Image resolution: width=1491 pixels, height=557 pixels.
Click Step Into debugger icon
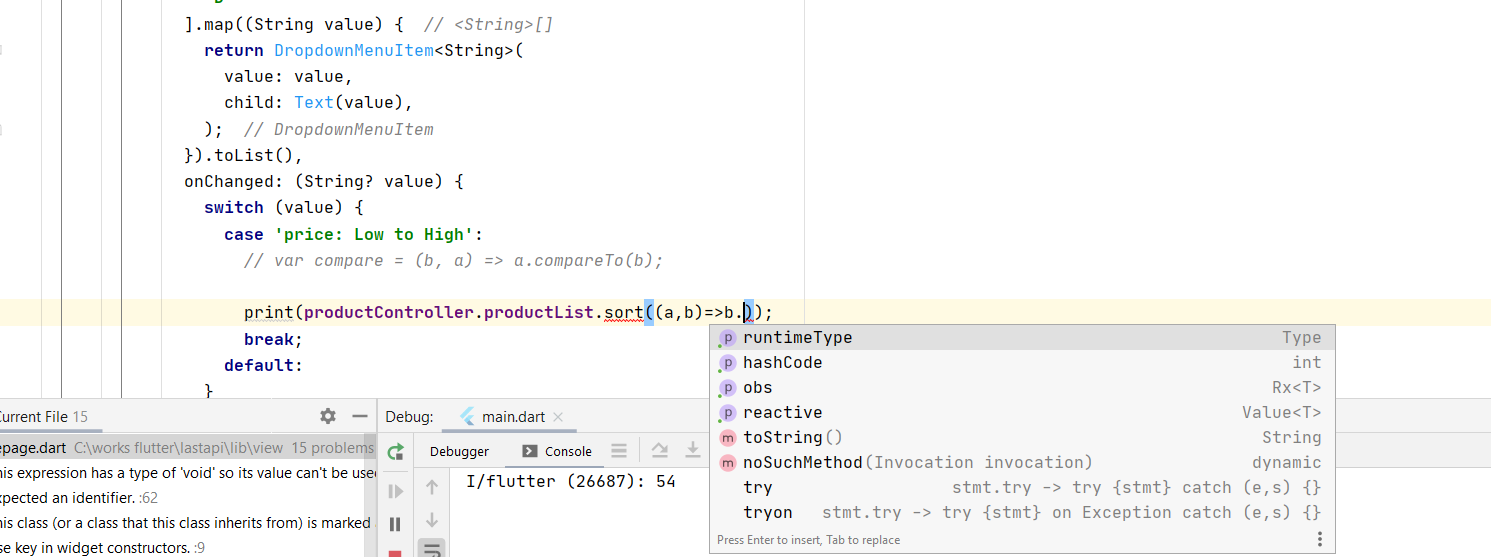[x=692, y=451]
